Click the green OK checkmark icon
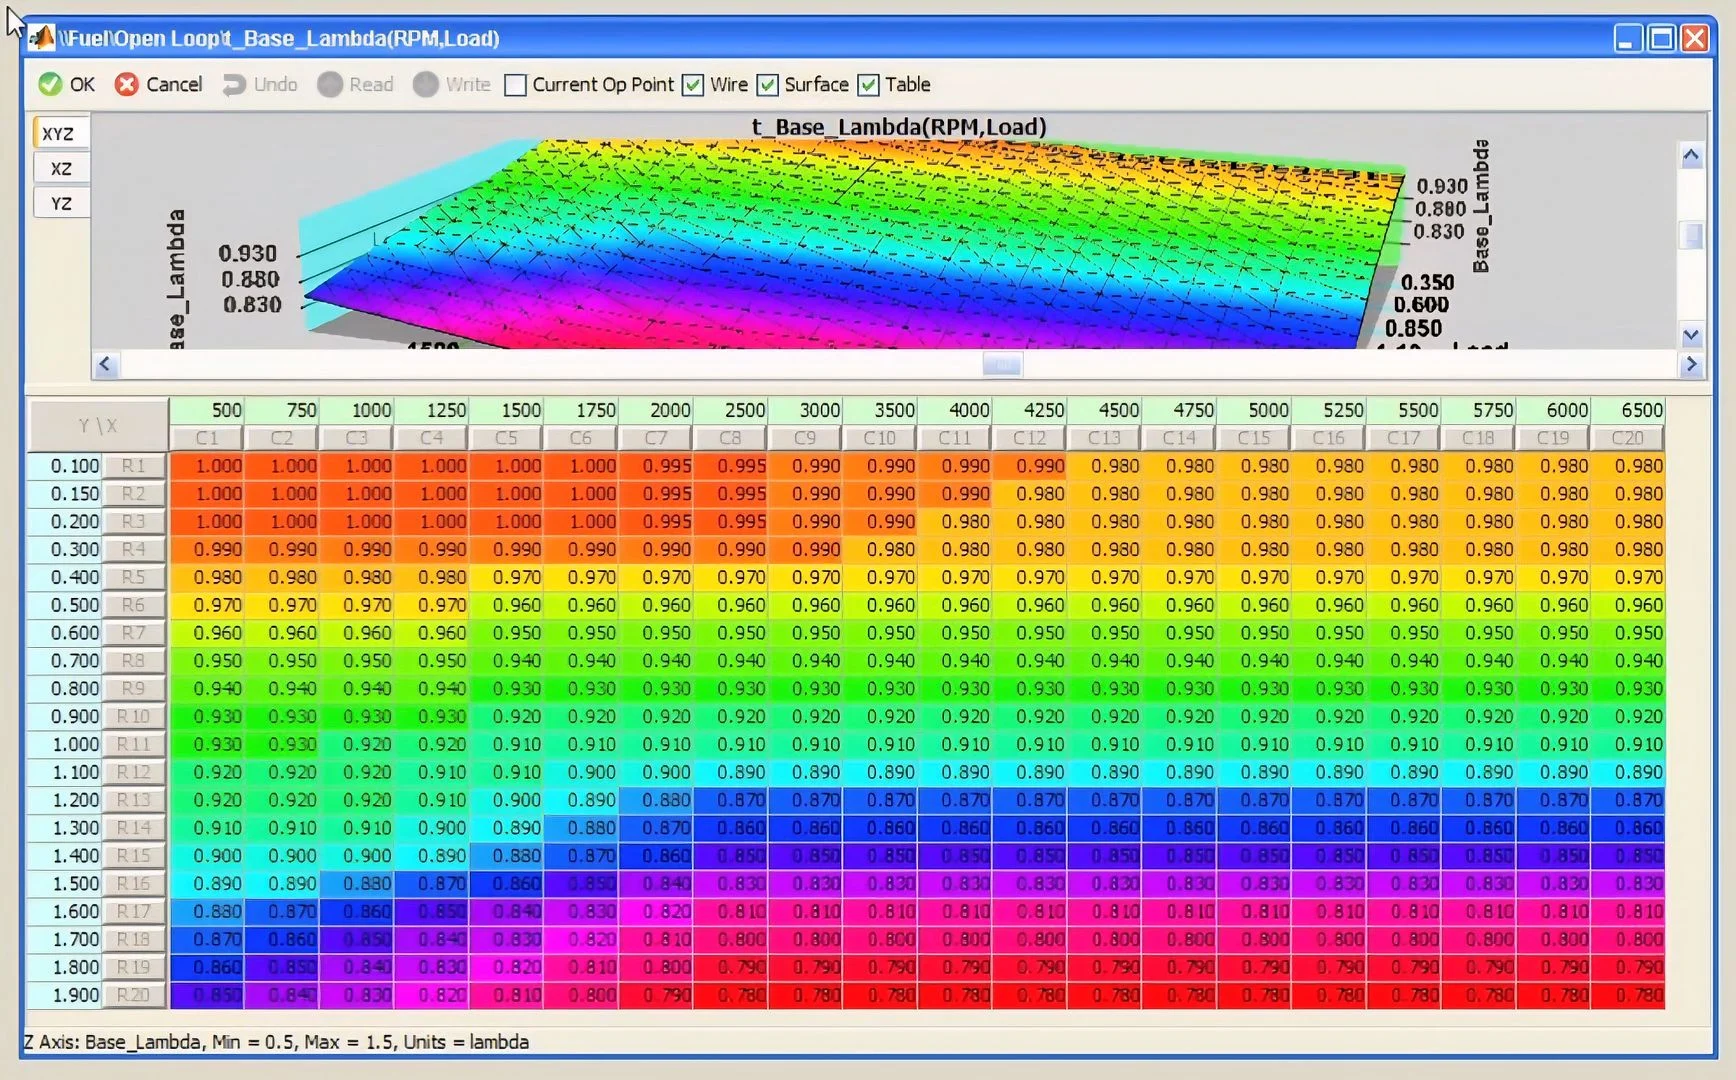The image size is (1736, 1080). [50, 84]
